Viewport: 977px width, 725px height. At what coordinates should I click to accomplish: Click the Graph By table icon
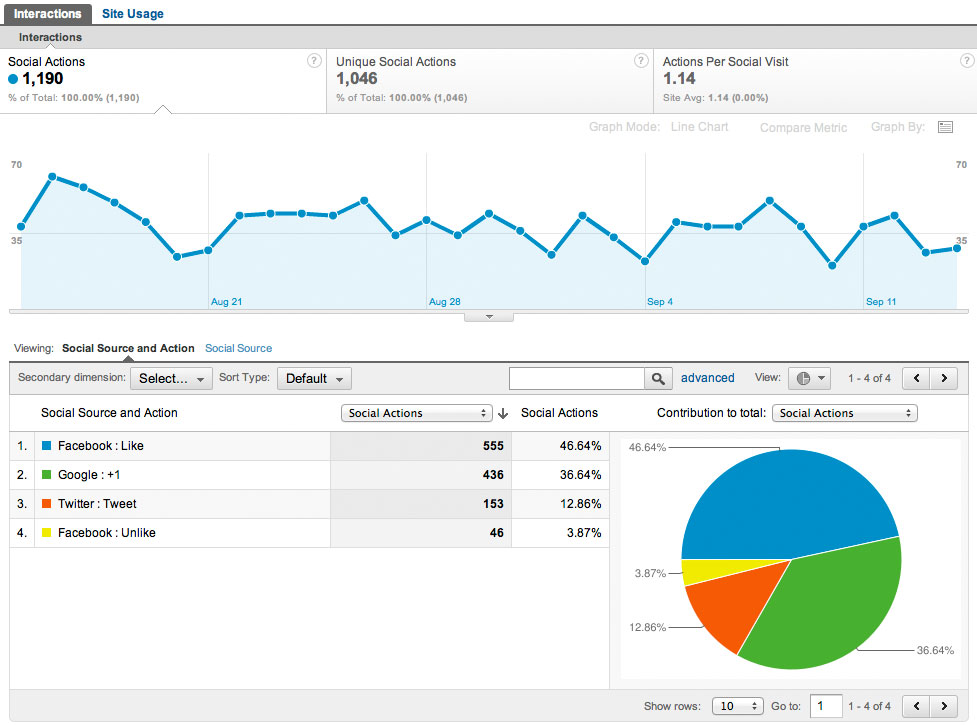pyautogui.click(x=945, y=127)
